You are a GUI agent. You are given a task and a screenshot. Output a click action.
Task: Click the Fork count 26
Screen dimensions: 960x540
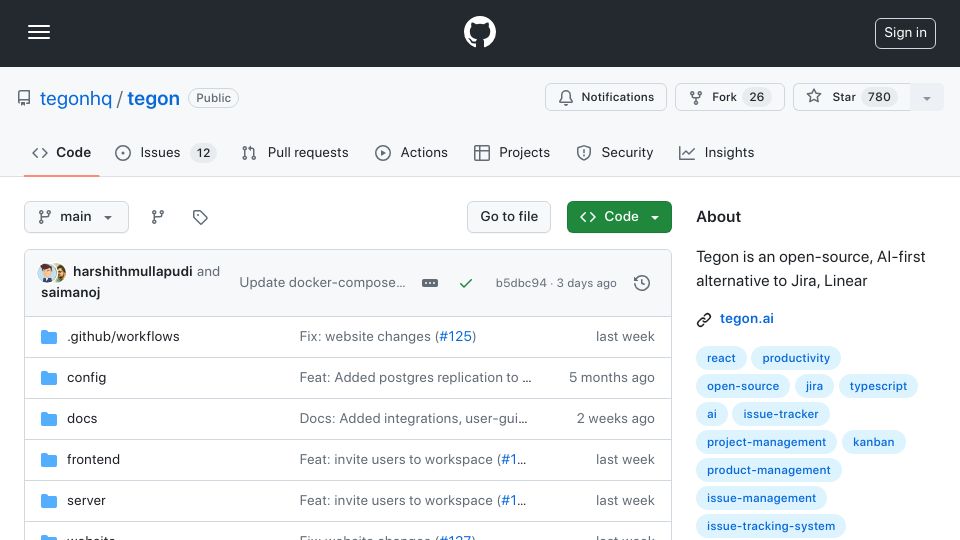coord(757,97)
